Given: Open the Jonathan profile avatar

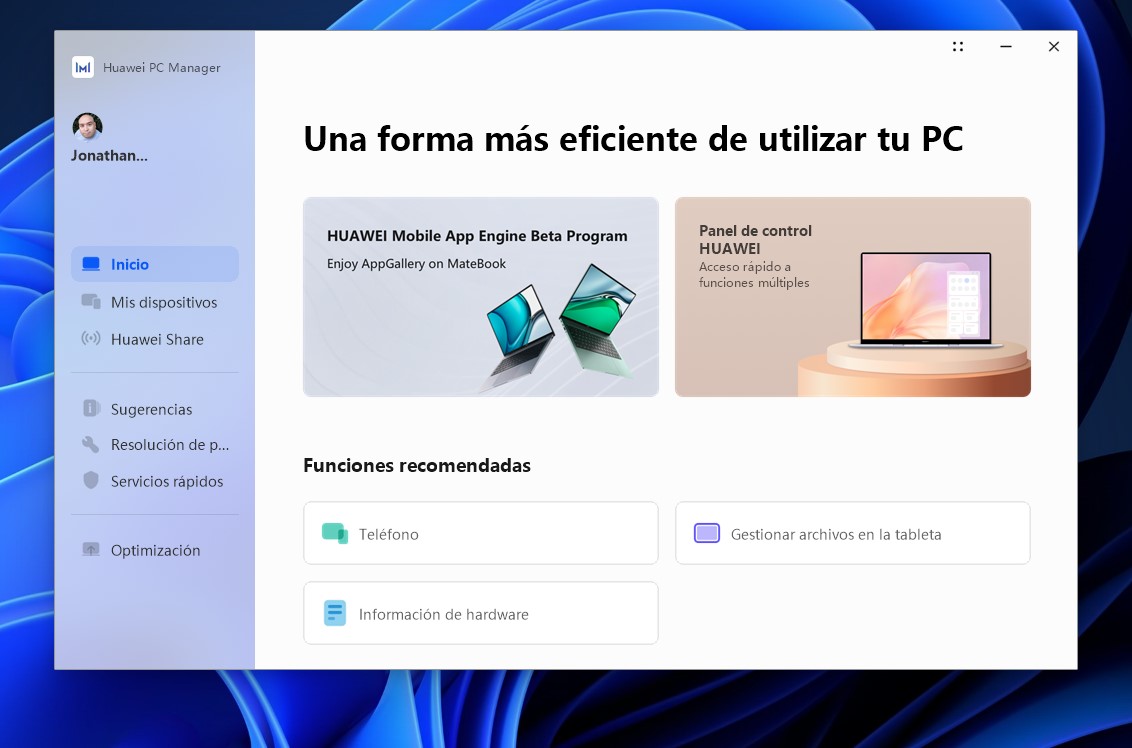Looking at the screenshot, I should 87,127.
